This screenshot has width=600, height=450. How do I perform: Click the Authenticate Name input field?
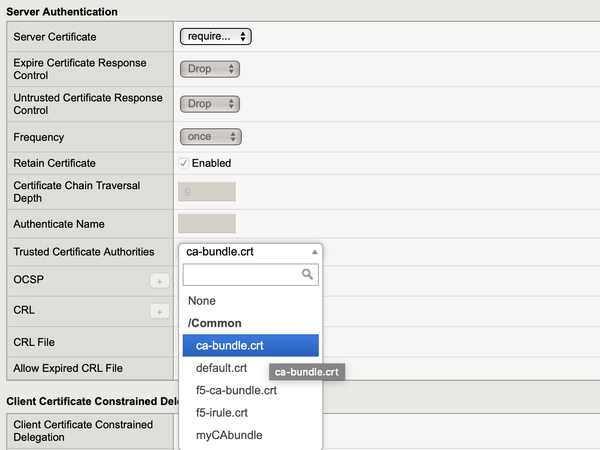[x=207, y=224]
